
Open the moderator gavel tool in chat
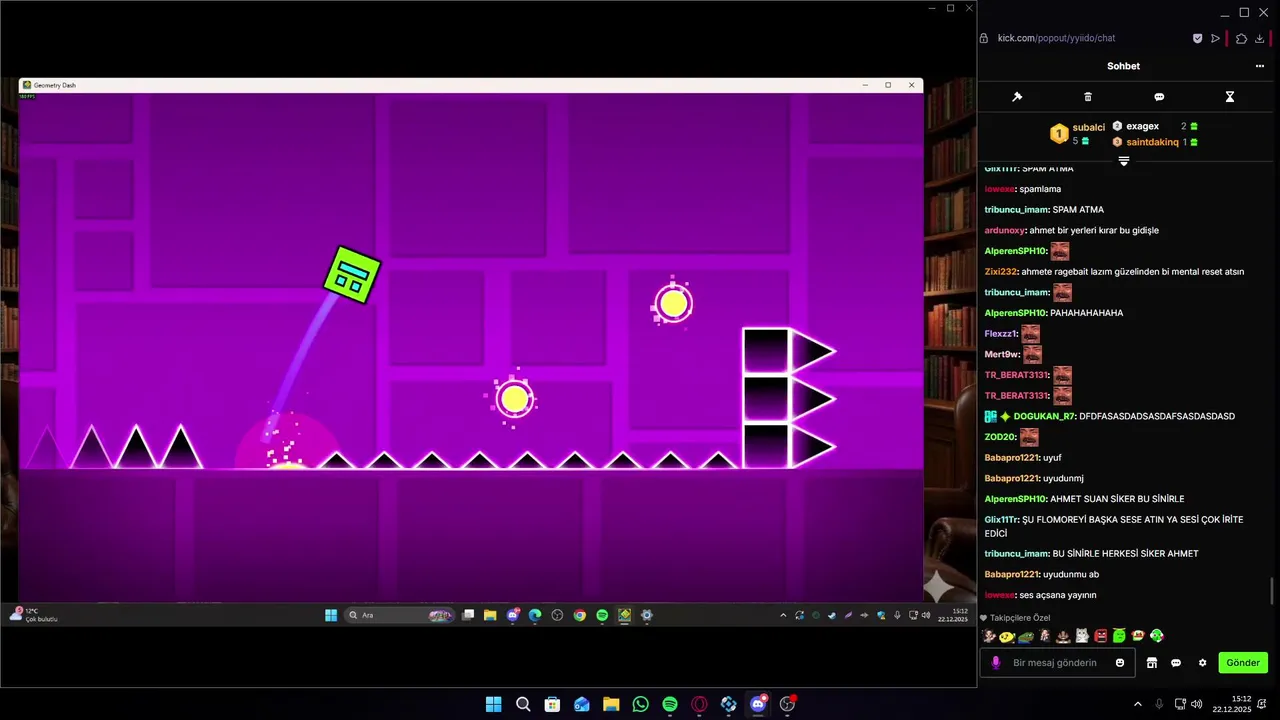tap(1017, 97)
